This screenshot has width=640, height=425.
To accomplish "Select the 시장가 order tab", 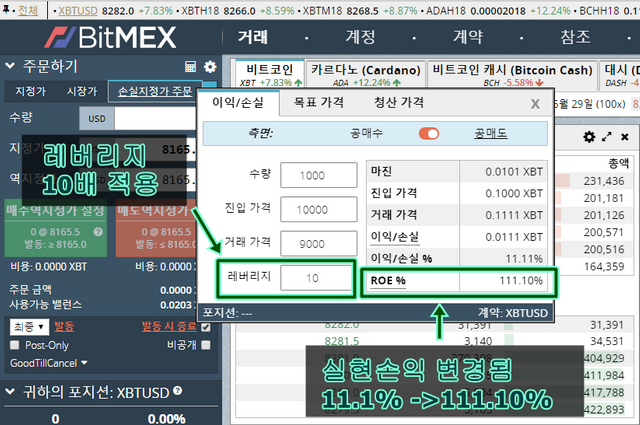I will click(82, 91).
